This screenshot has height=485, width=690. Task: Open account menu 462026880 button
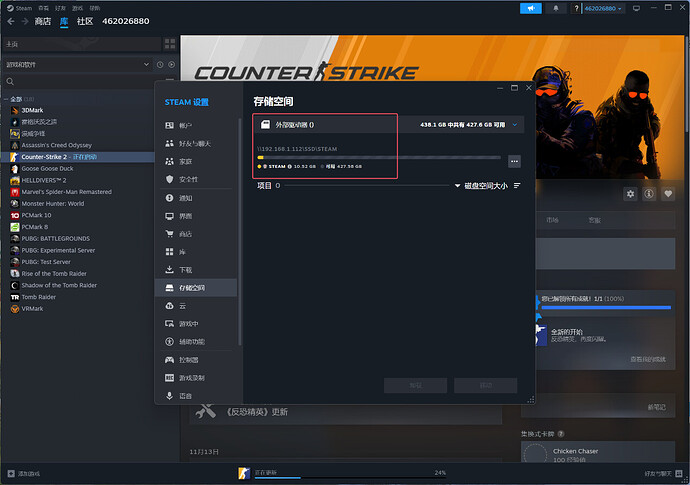[x=604, y=8]
